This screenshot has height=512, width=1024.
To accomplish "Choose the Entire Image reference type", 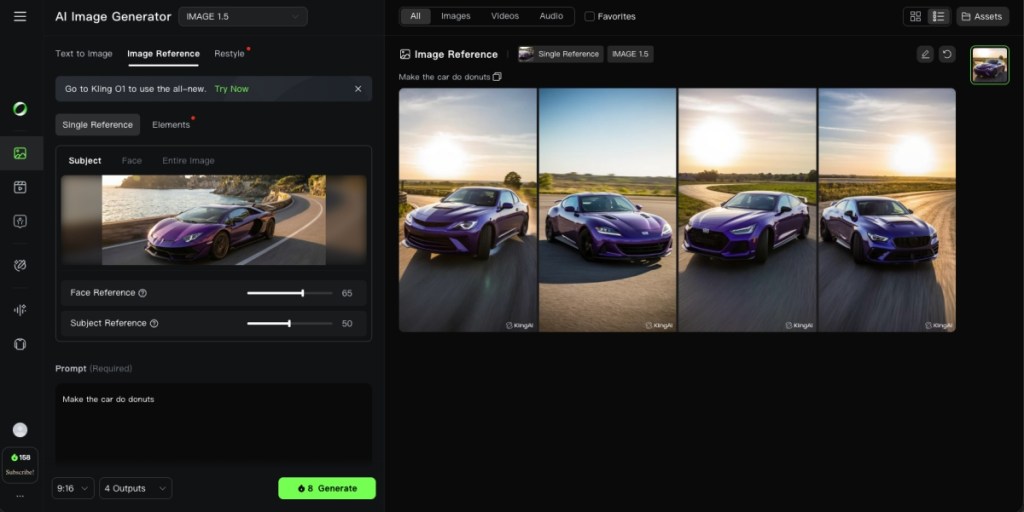I will (188, 161).
